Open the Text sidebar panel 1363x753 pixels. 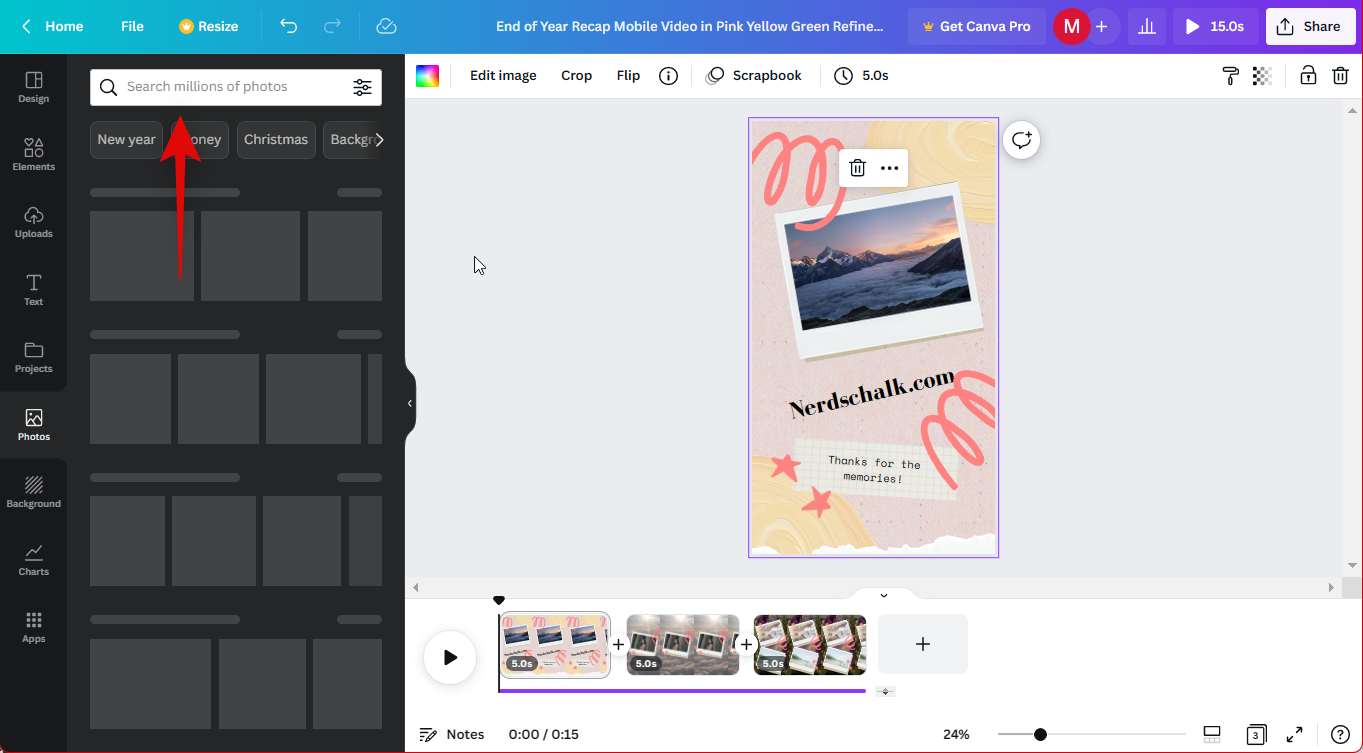pos(33,290)
